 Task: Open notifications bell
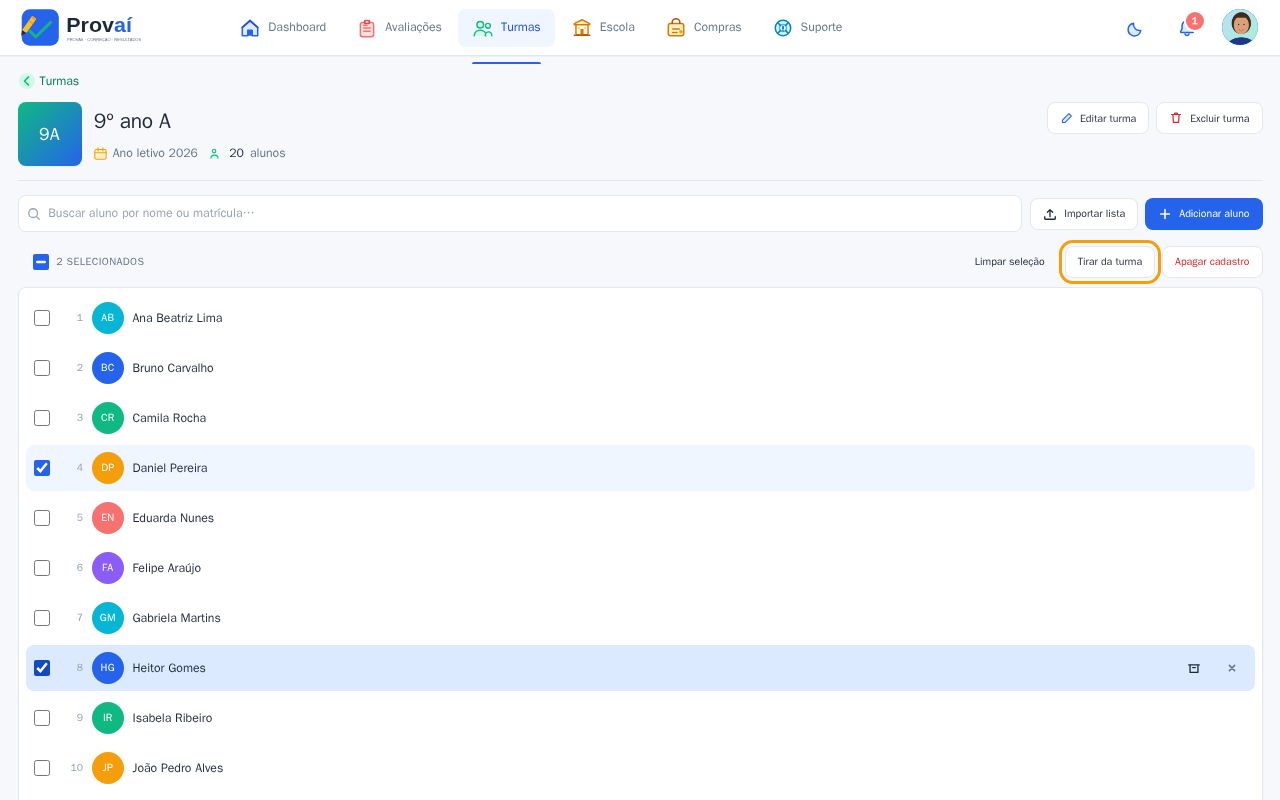tap(1187, 28)
